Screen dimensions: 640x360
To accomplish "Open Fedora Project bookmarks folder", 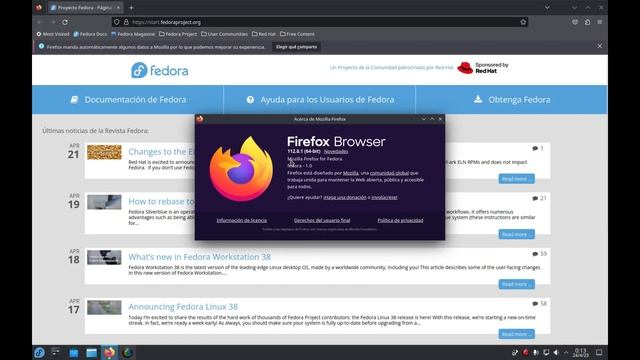I will [178, 34].
